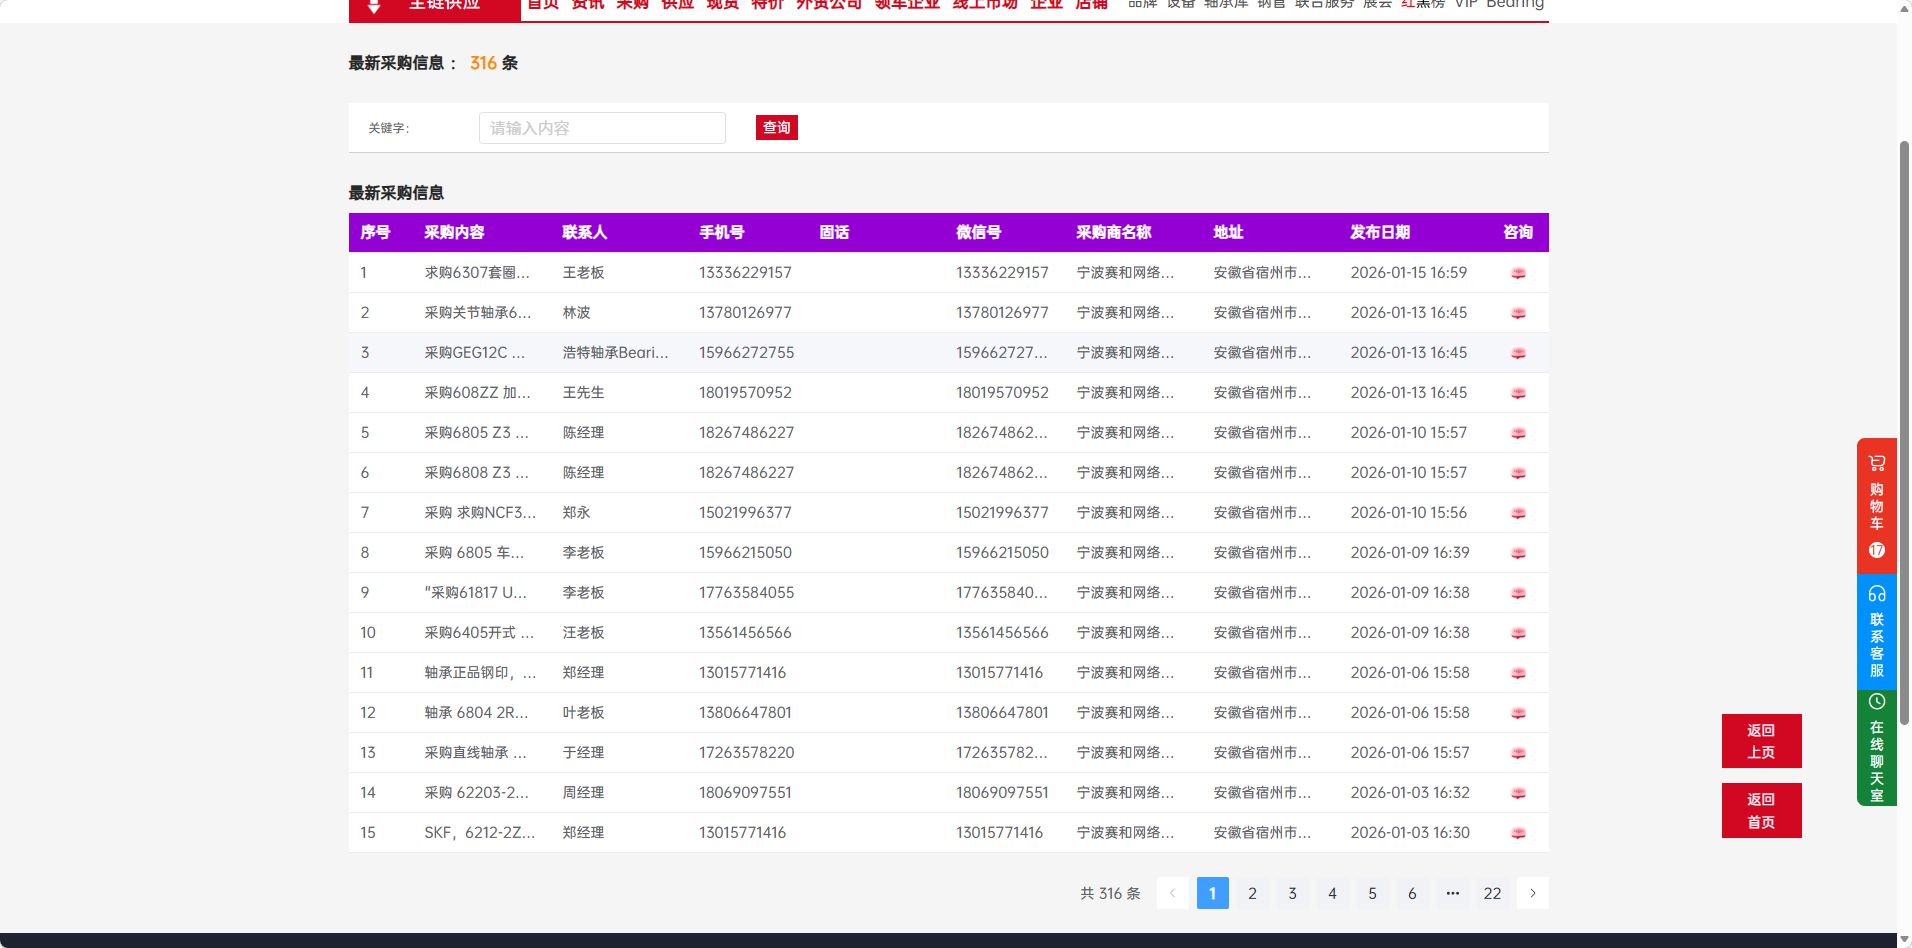
Task: Jump to last page 22
Action: click(1492, 893)
